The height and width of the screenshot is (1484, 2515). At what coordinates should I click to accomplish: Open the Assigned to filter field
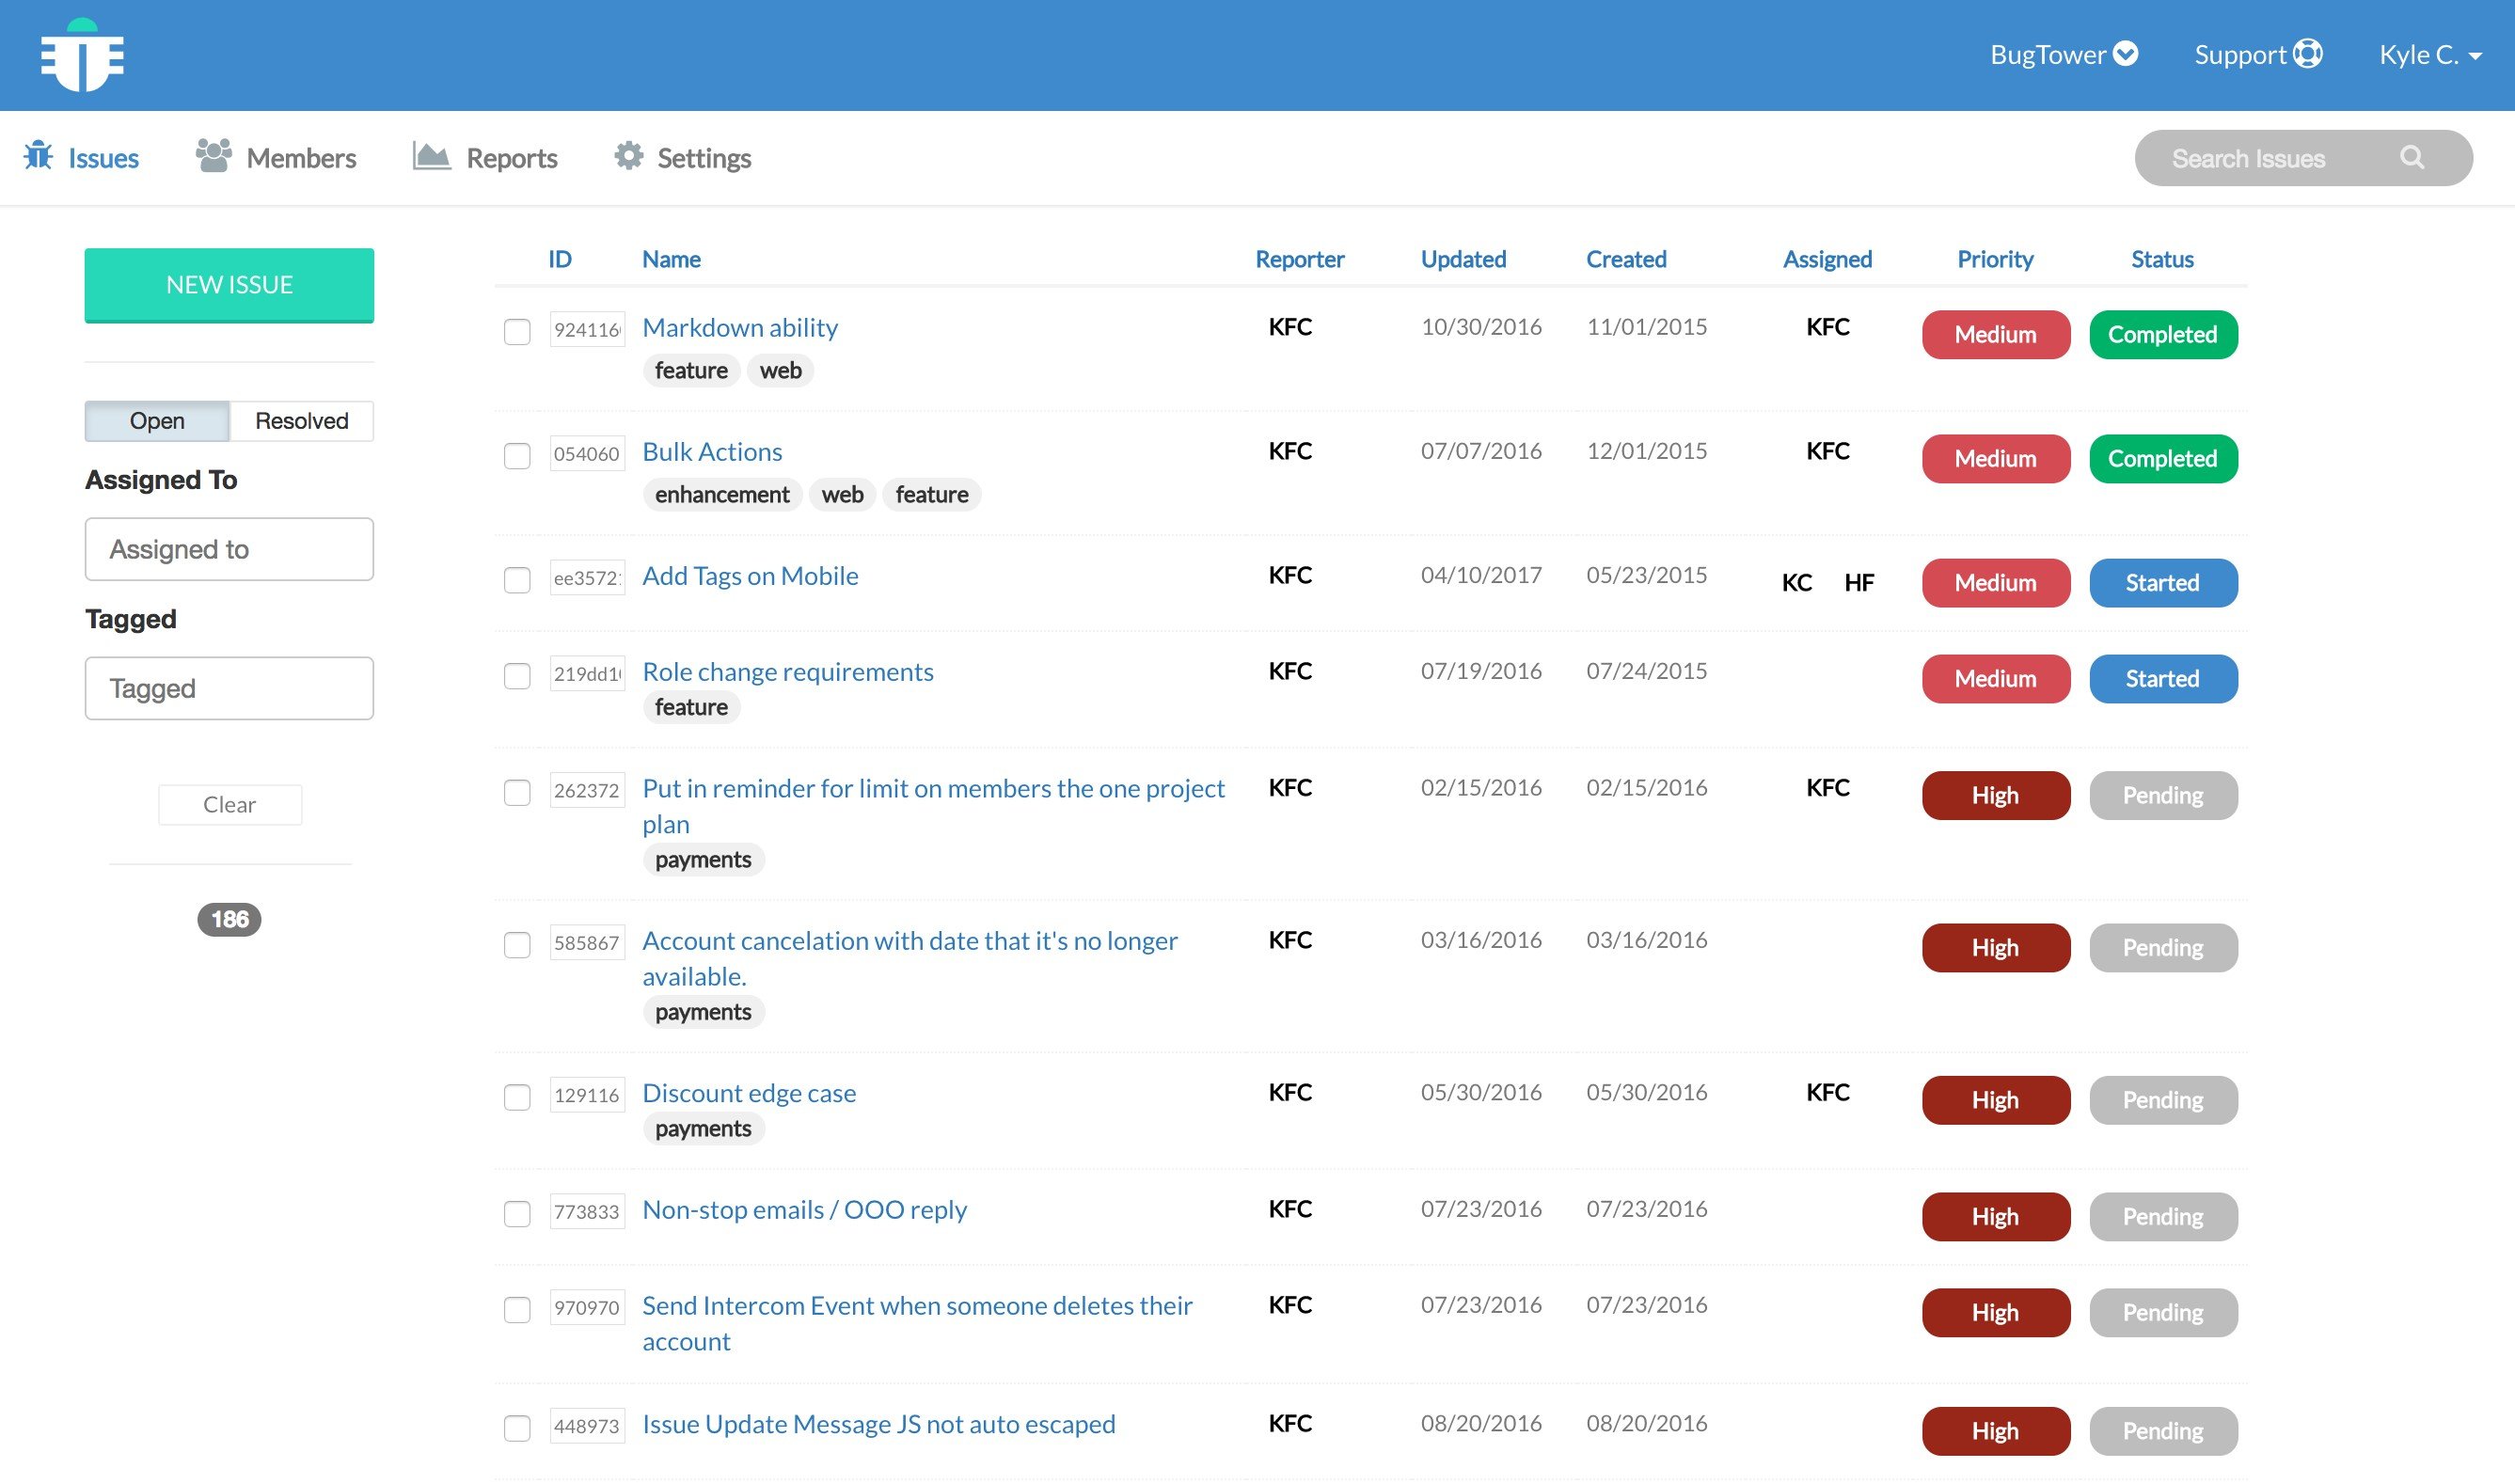[x=229, y=549]
